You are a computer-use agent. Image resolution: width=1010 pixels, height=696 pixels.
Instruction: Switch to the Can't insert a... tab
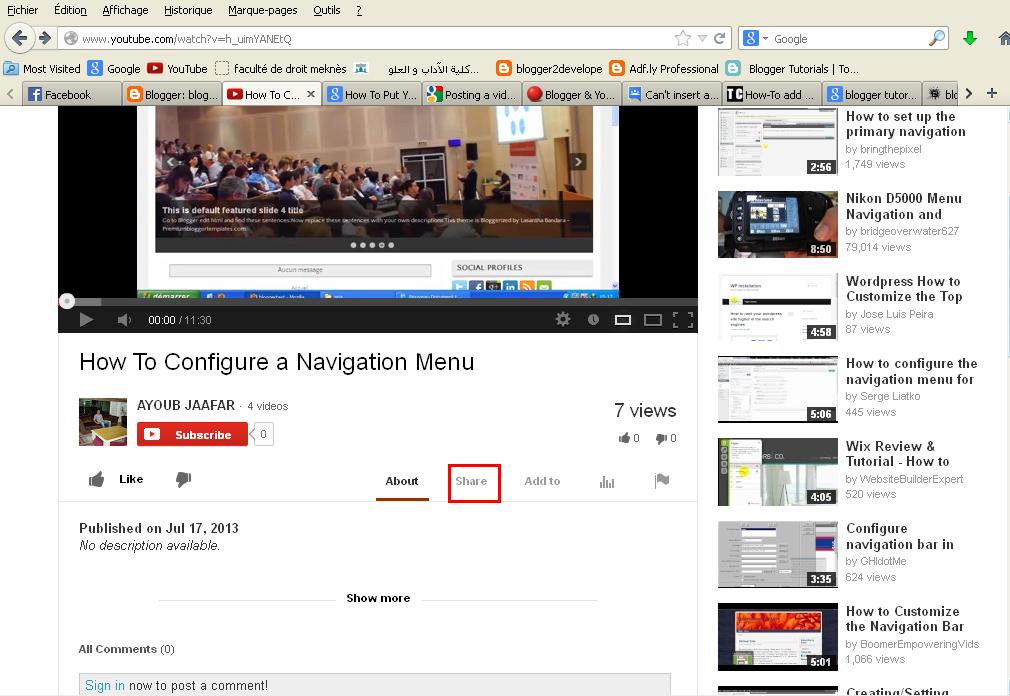(672, 94)
